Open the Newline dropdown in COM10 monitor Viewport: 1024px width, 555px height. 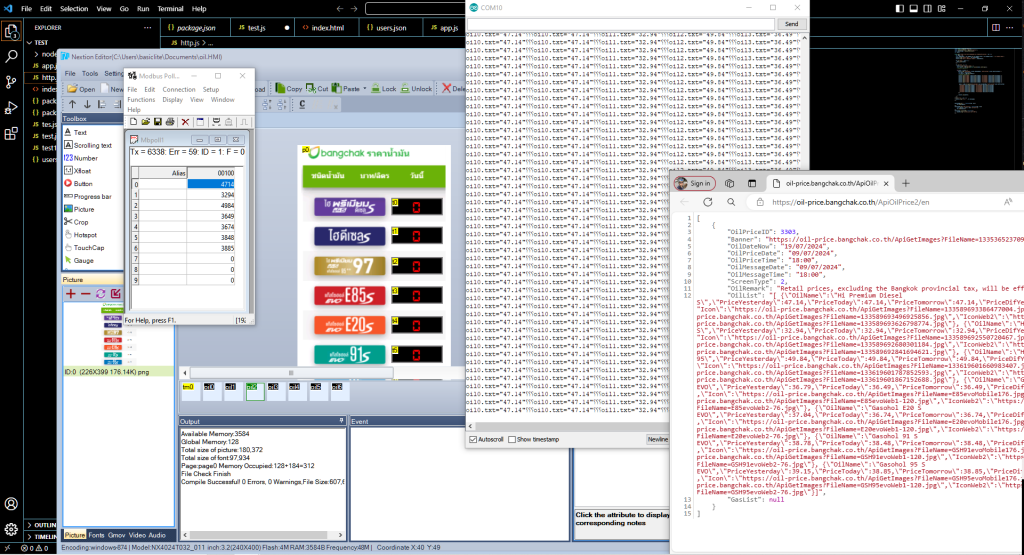click(x=658, y=439)
